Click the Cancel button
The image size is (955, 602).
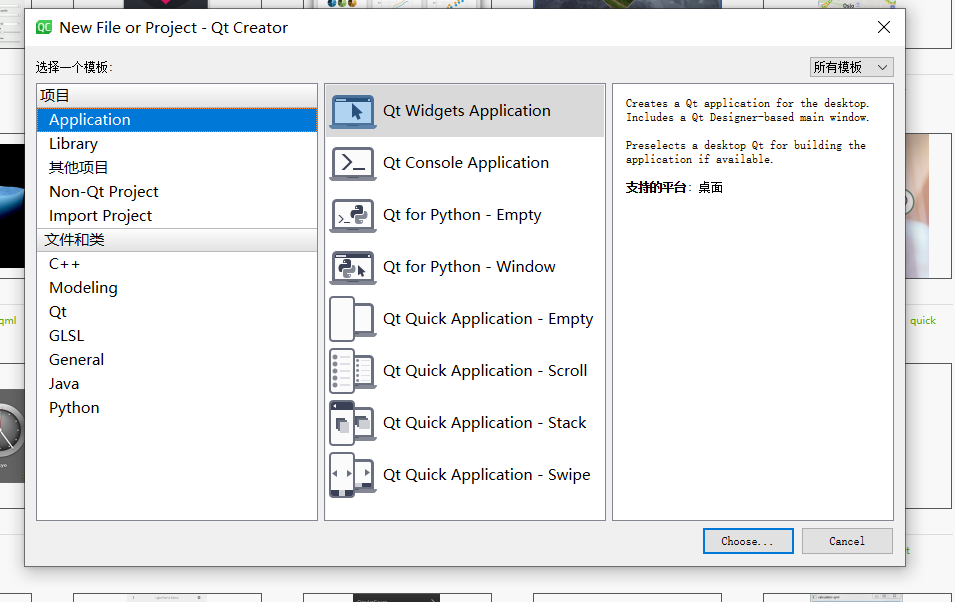point(847,541)
